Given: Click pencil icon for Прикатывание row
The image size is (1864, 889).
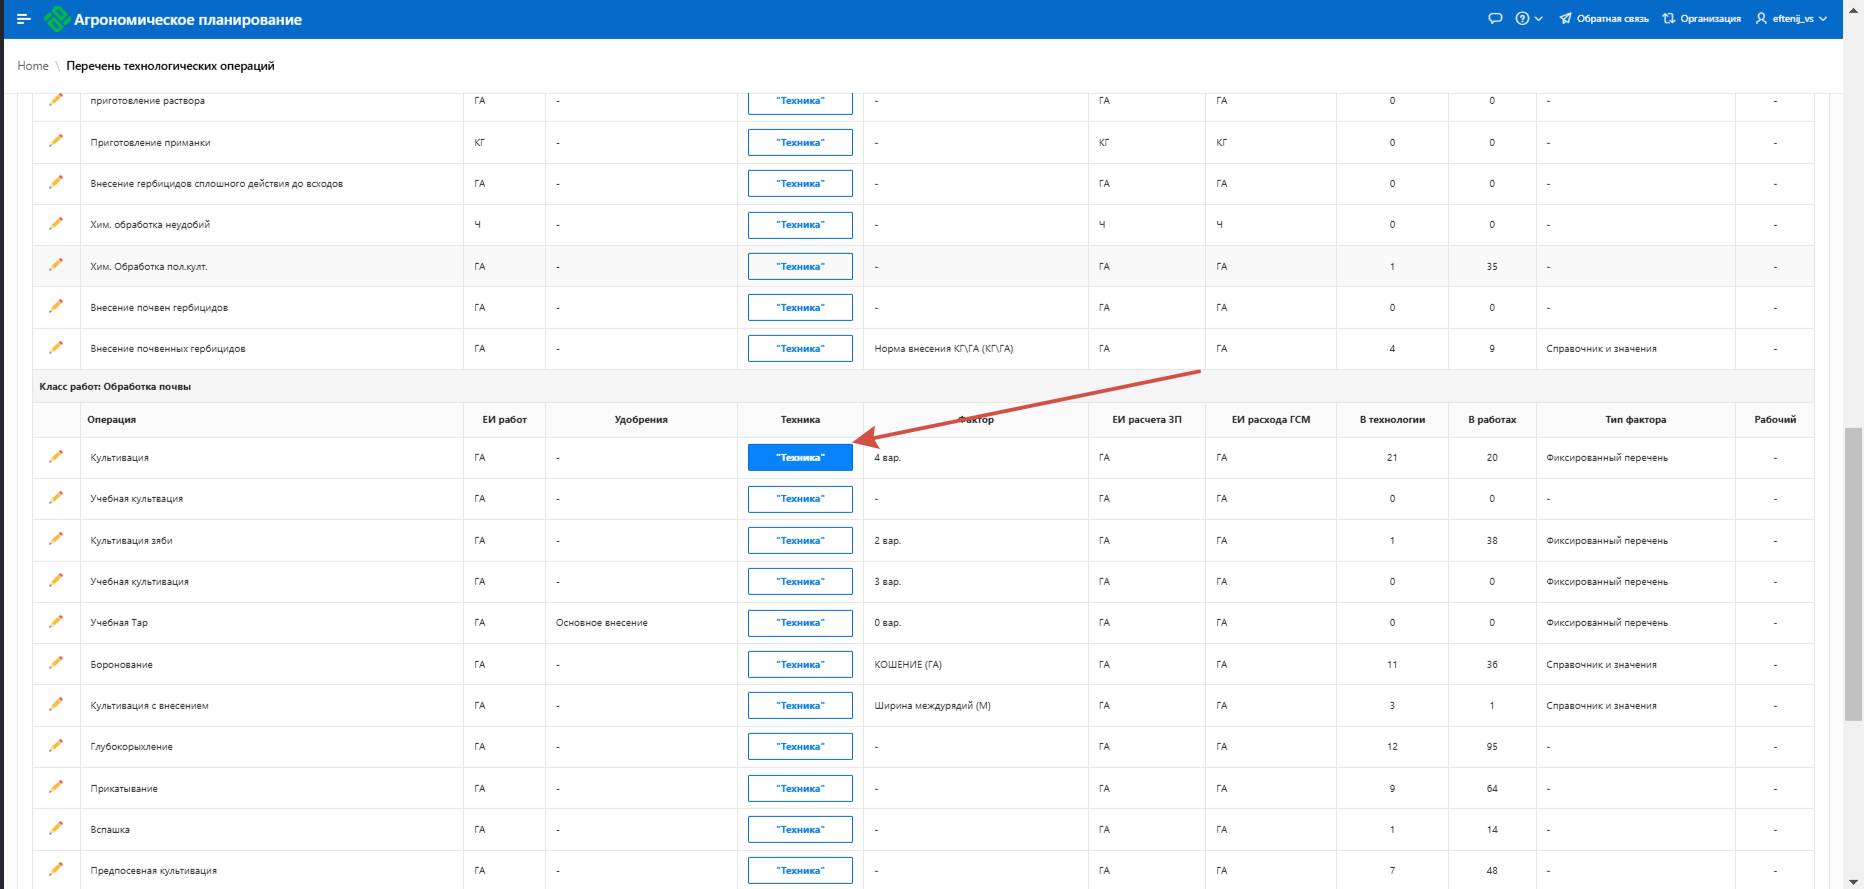Looking at the screenshot, I should 56,787.
